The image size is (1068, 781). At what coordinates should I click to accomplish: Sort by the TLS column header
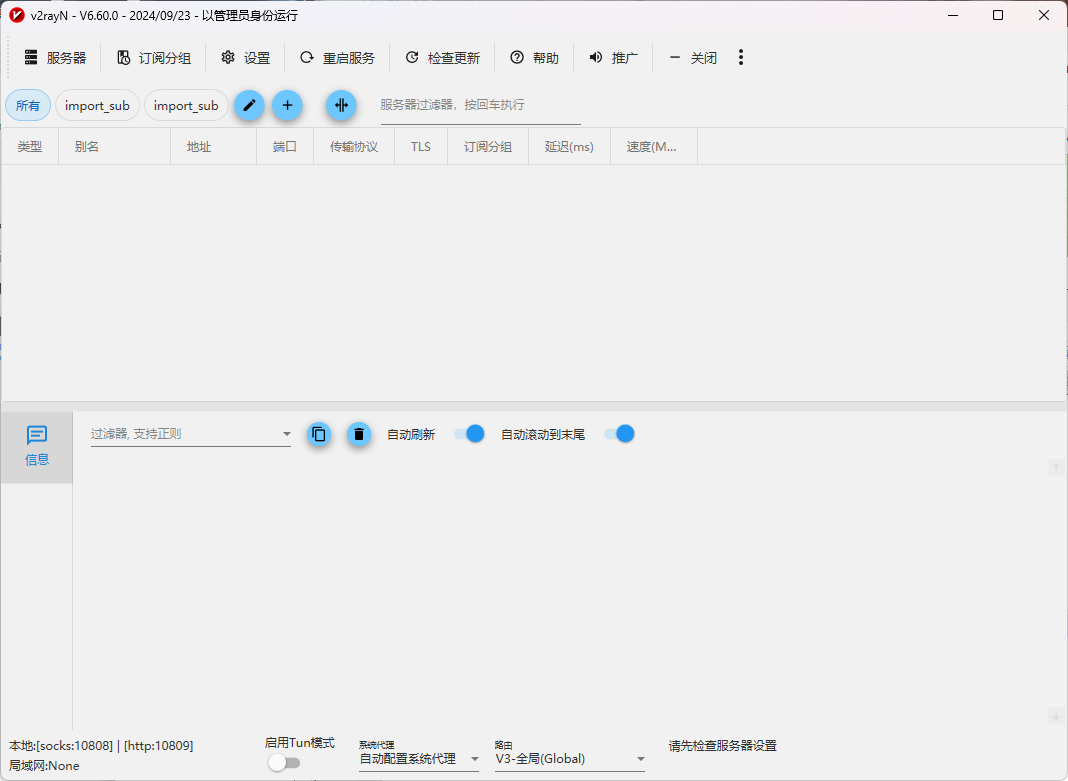click(421, 146)
